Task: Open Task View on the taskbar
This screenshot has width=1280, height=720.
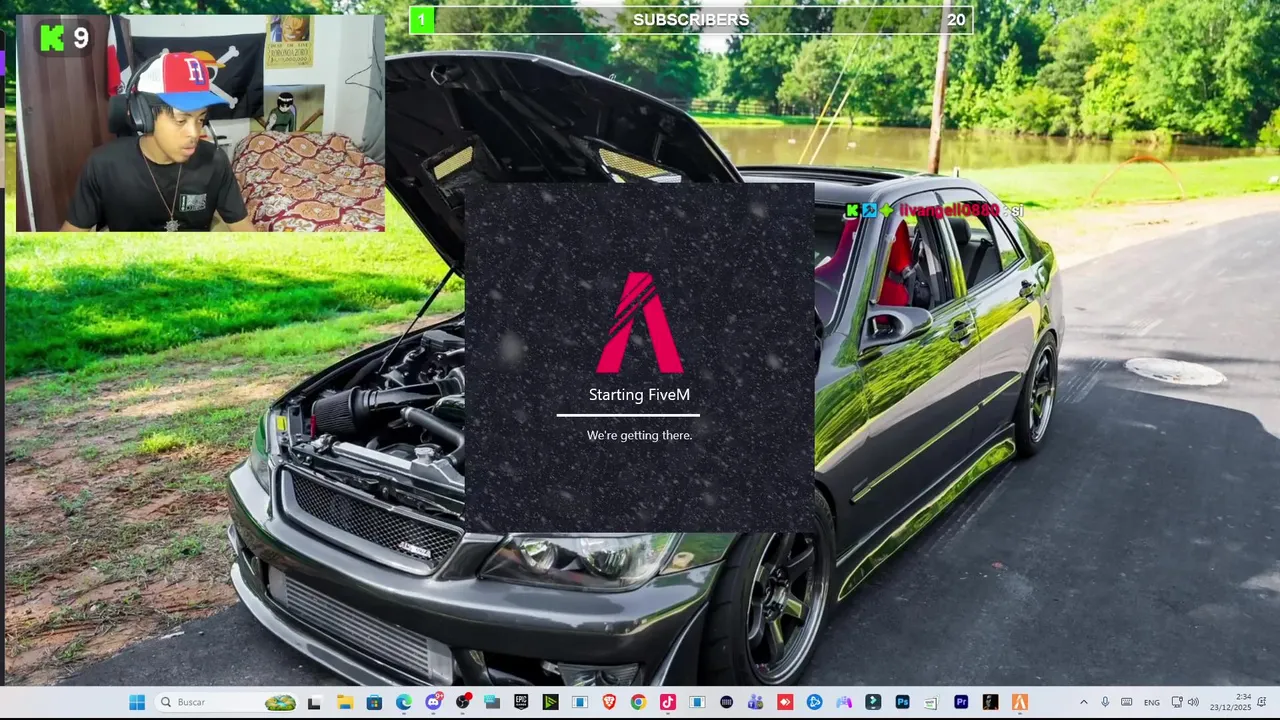Action: (314, 702)
